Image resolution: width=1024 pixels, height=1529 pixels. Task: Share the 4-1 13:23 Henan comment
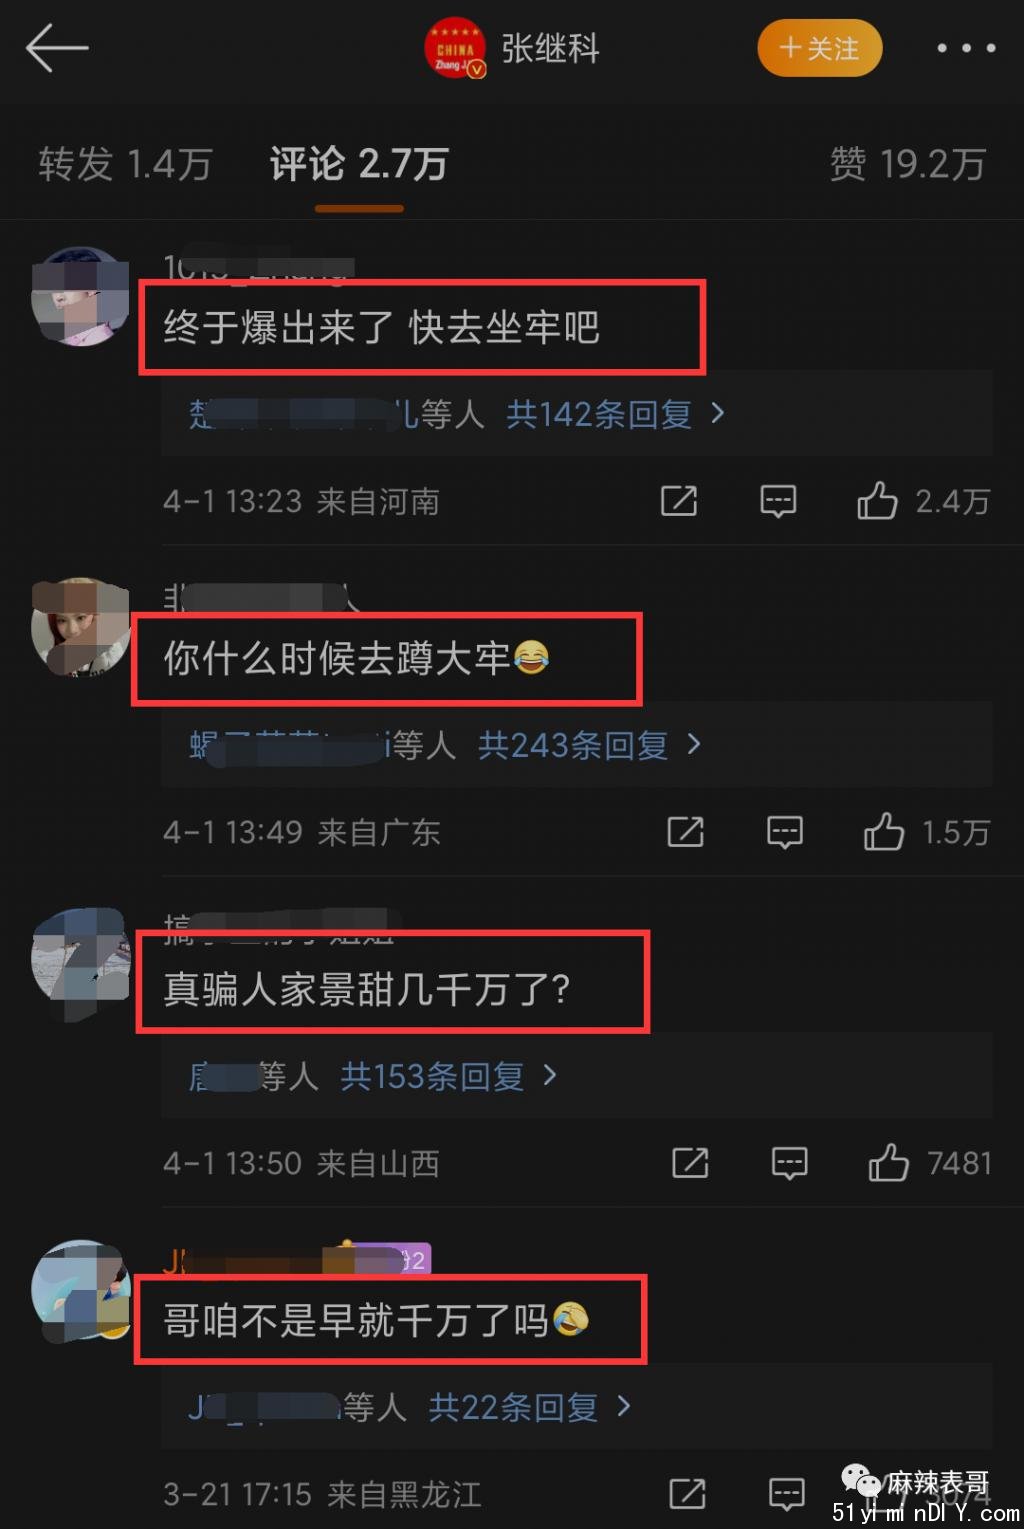(x=679, y=500)
